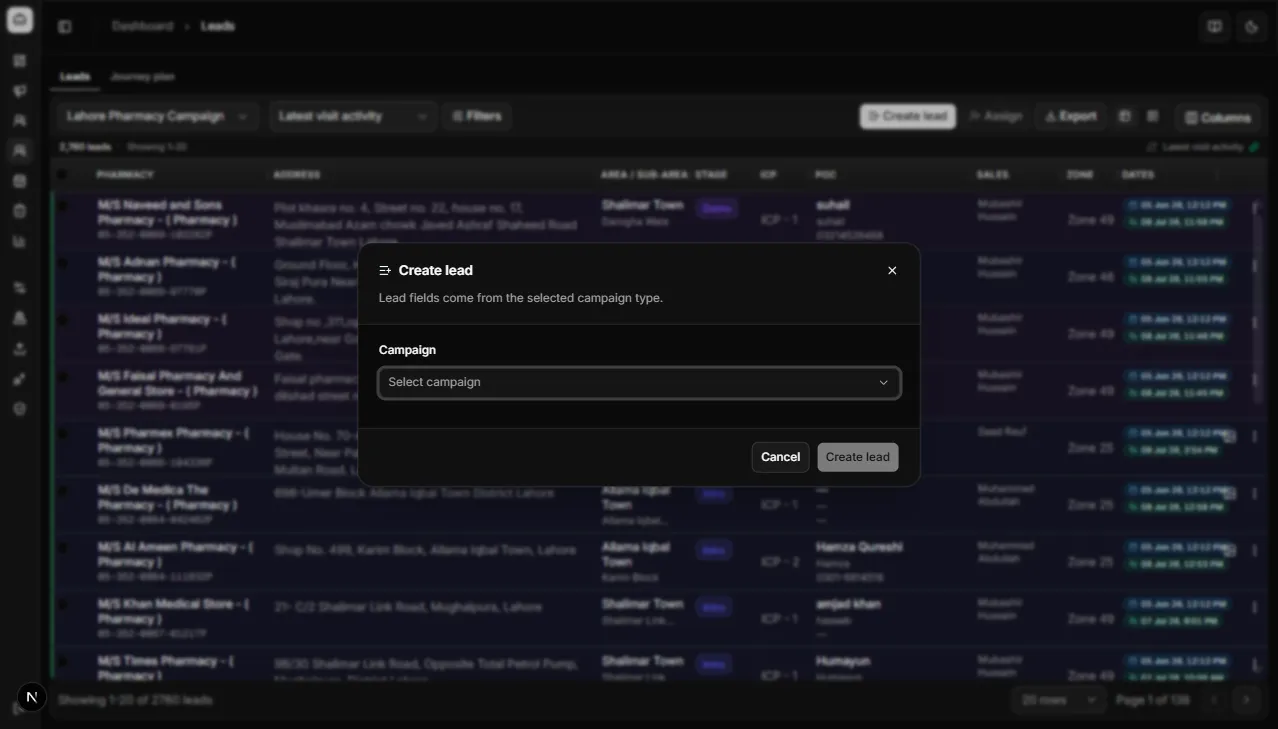The width and height of the screenshot is (1278, 729).
Task: Tick the select-all checkbox in table header
Action: [63, 174]
